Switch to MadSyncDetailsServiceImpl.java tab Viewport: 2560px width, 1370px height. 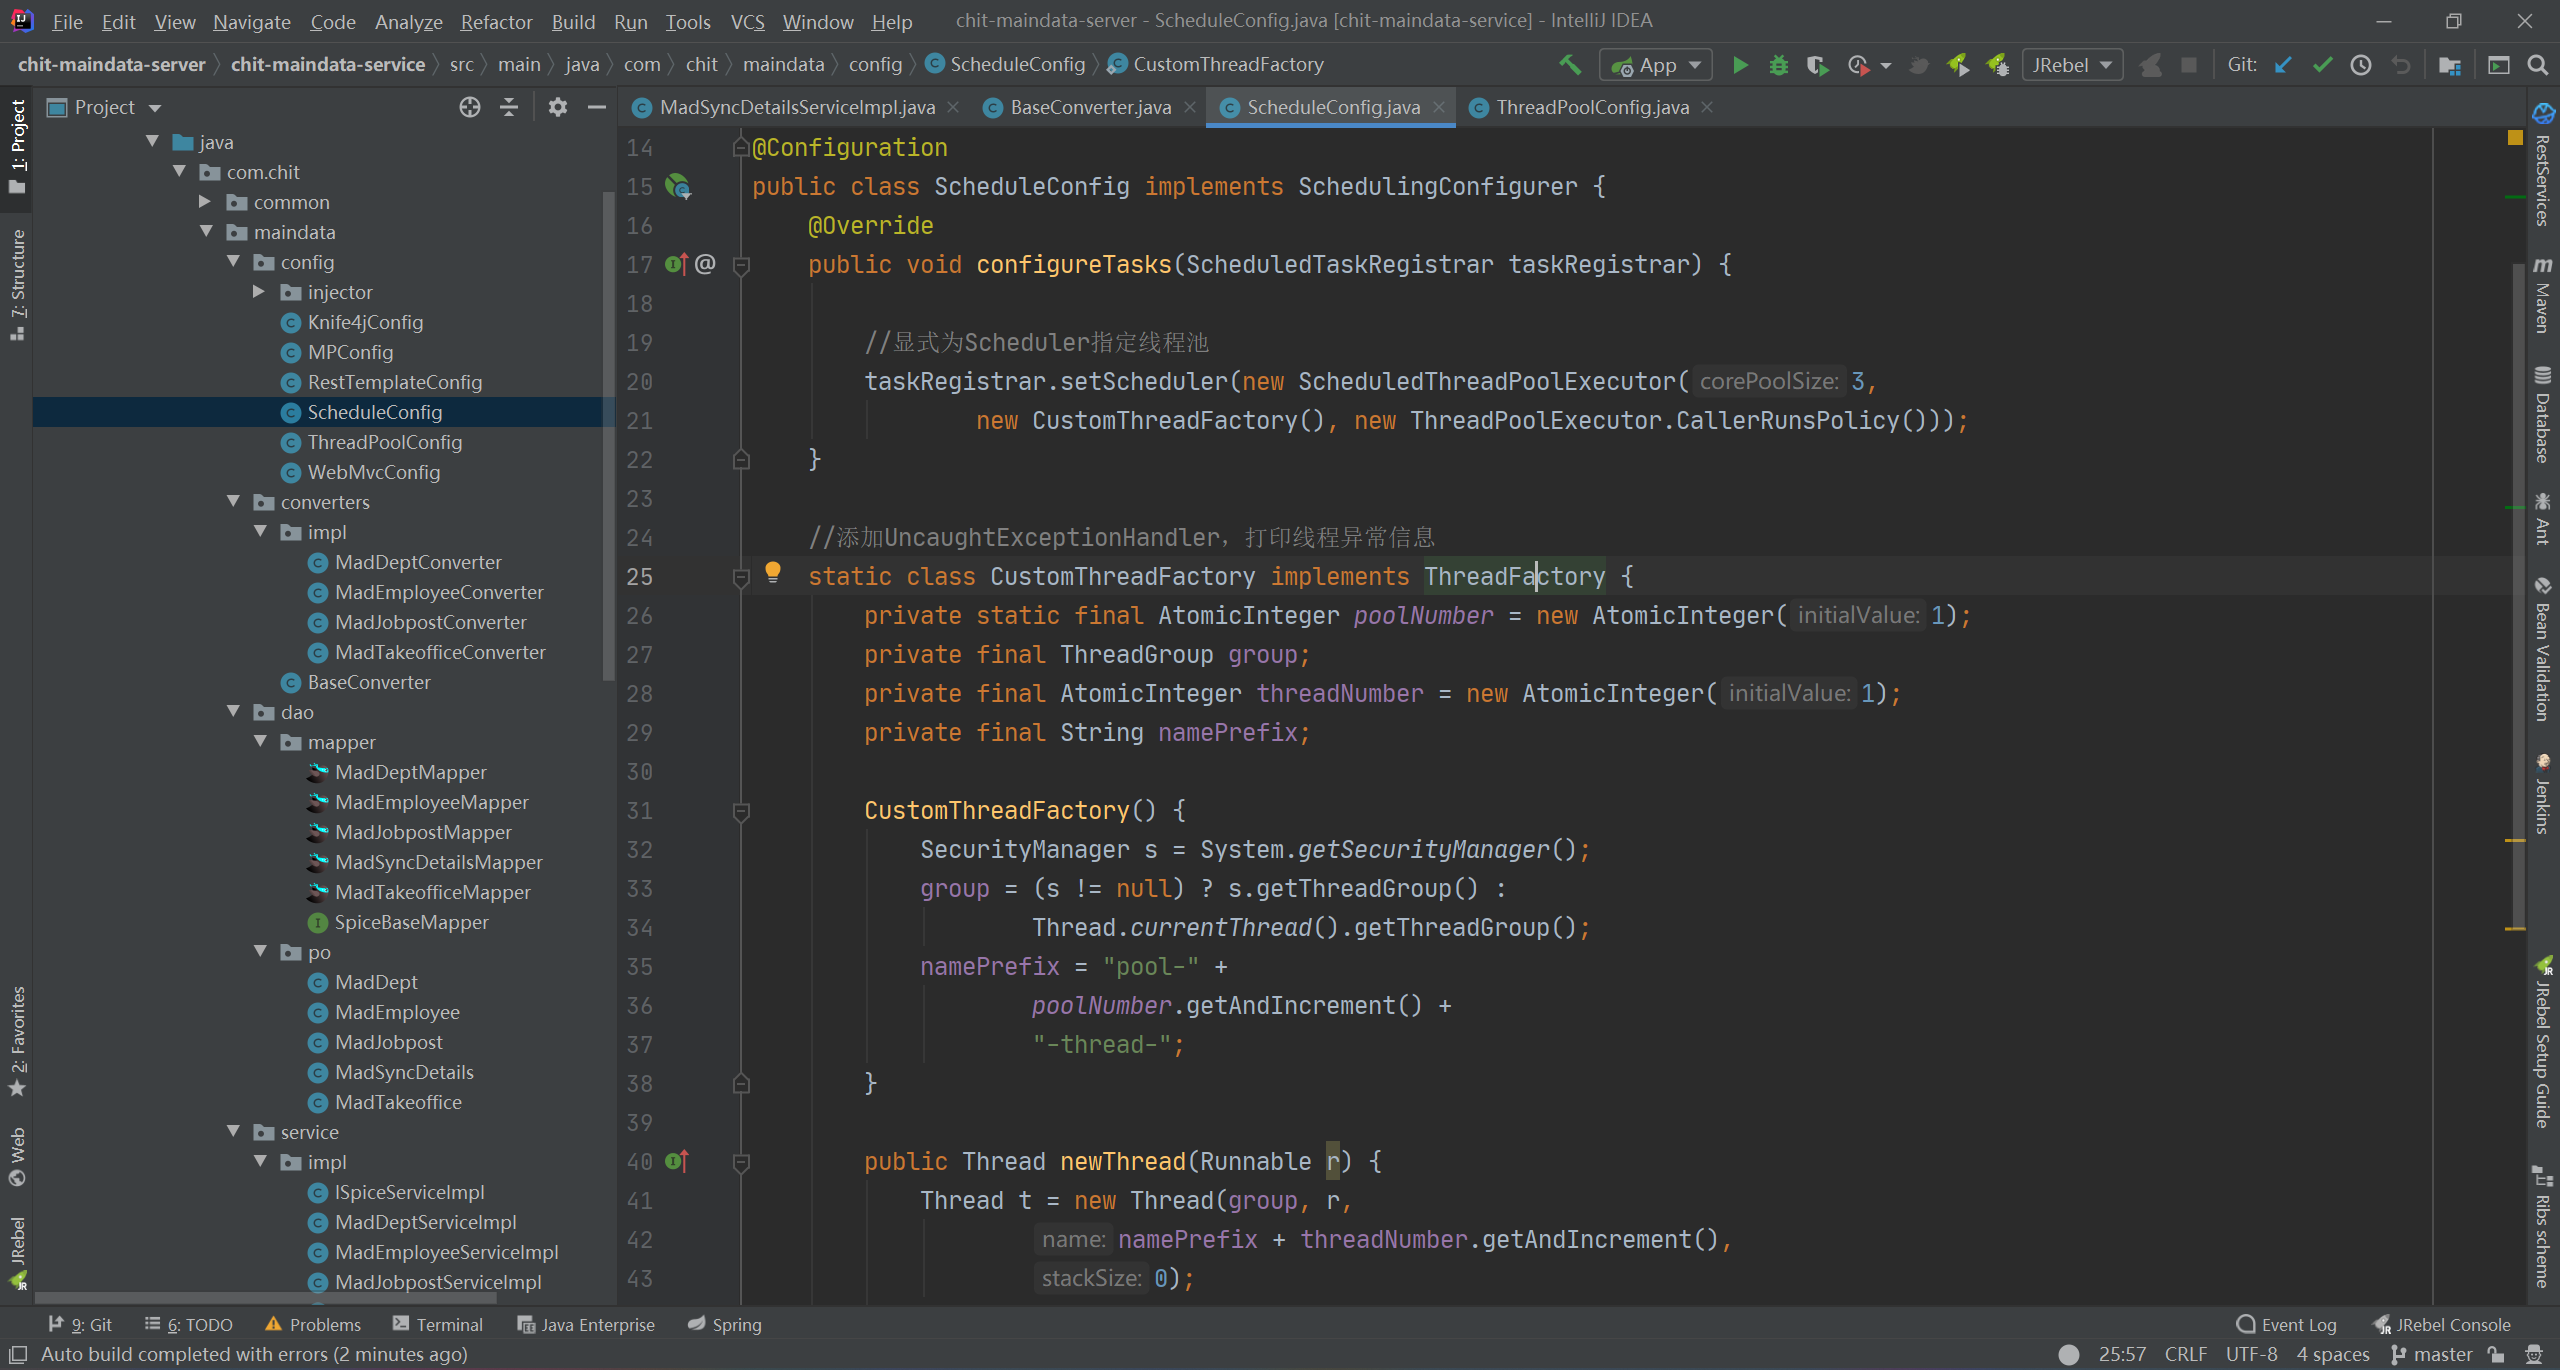[x=797, y=107]
